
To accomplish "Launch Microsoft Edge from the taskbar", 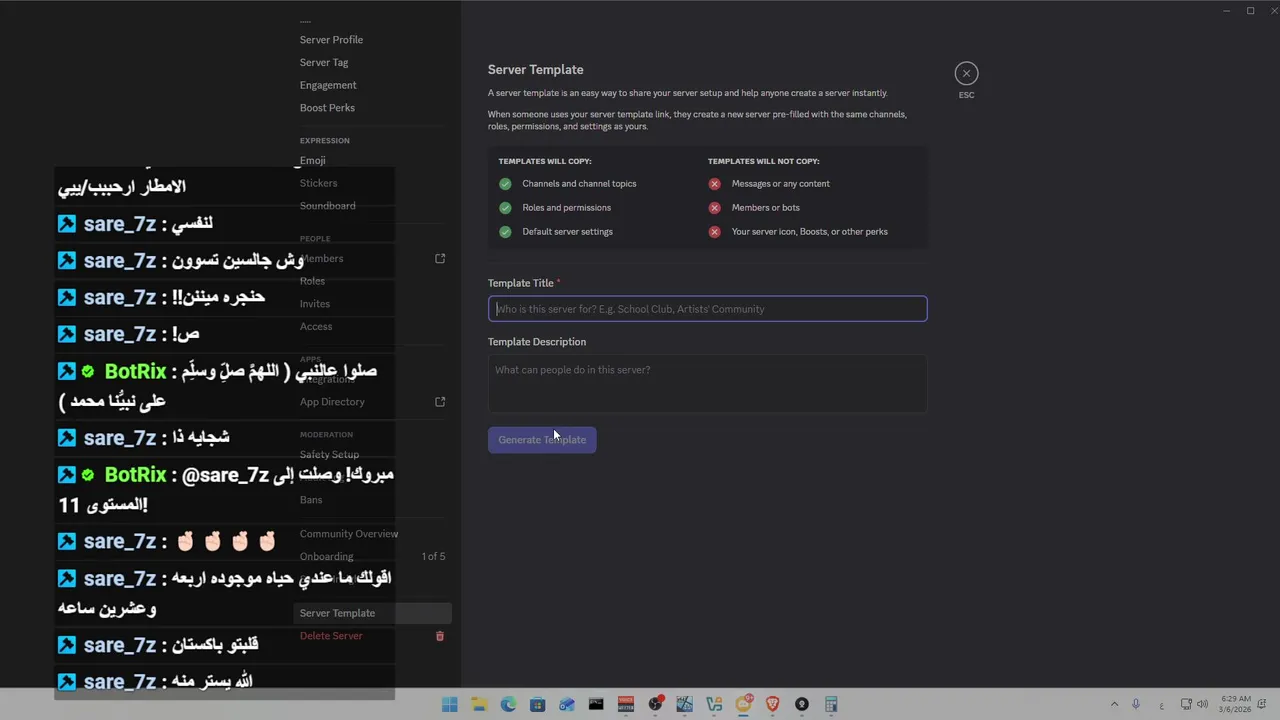I will tap(508, 705).
